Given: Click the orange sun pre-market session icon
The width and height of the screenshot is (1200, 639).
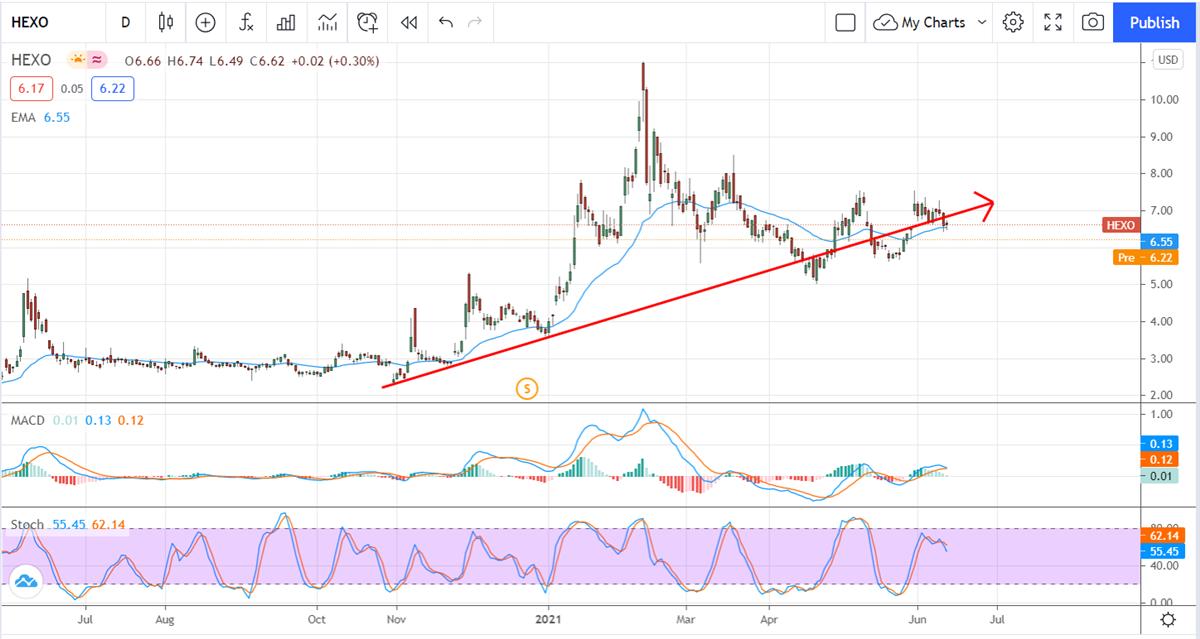Looking at the screenshot, I should [77, 60].
